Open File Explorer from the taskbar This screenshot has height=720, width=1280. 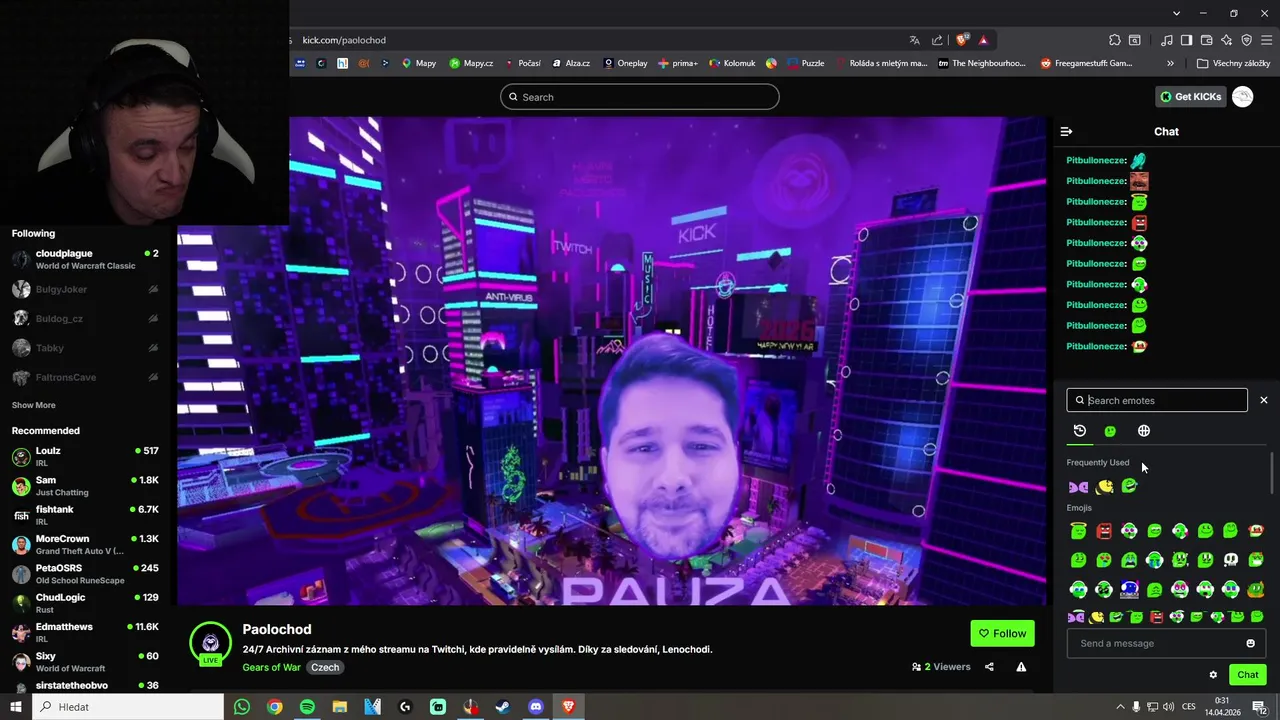point(340,707)
